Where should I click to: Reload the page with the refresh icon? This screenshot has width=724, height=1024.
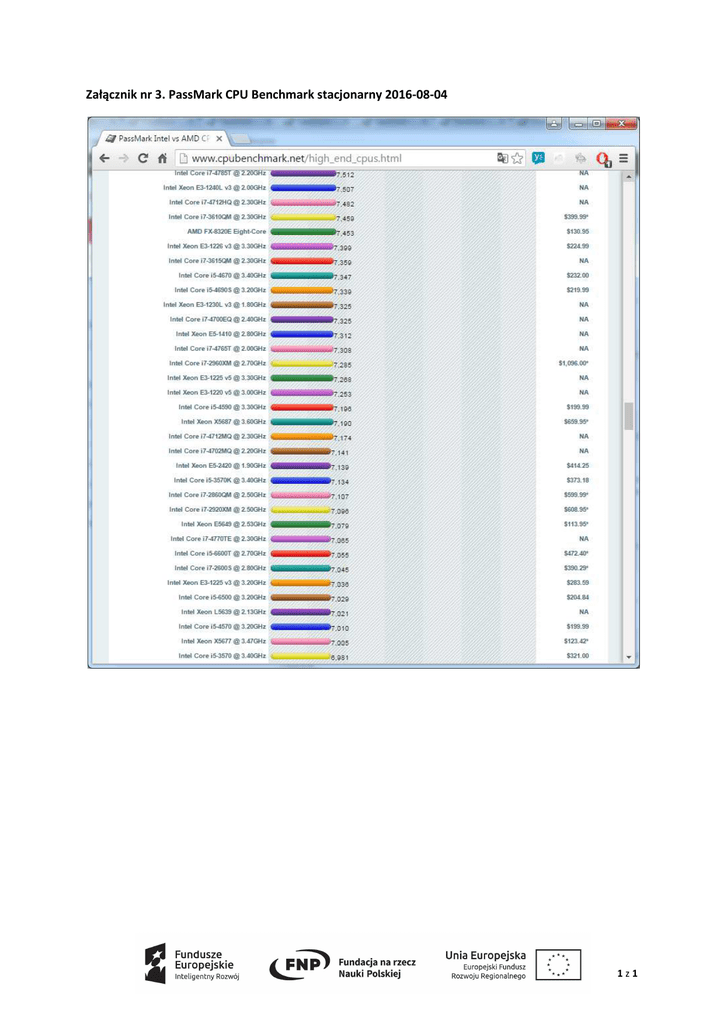pyautogui.click(x=143, y=158)
